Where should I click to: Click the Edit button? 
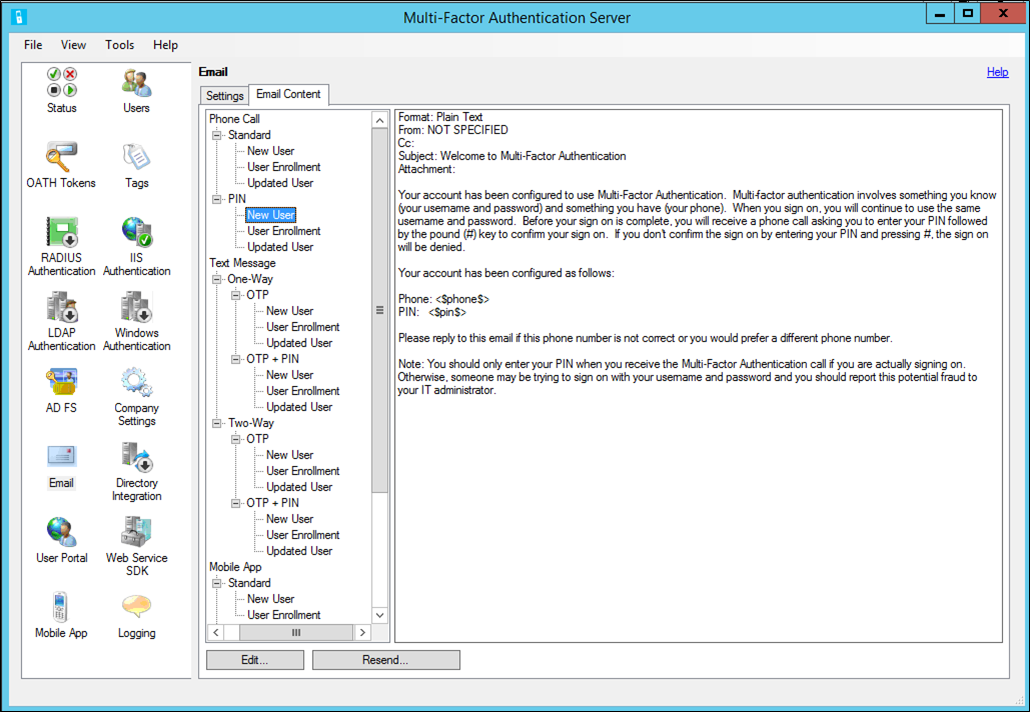tap(254, 659)
